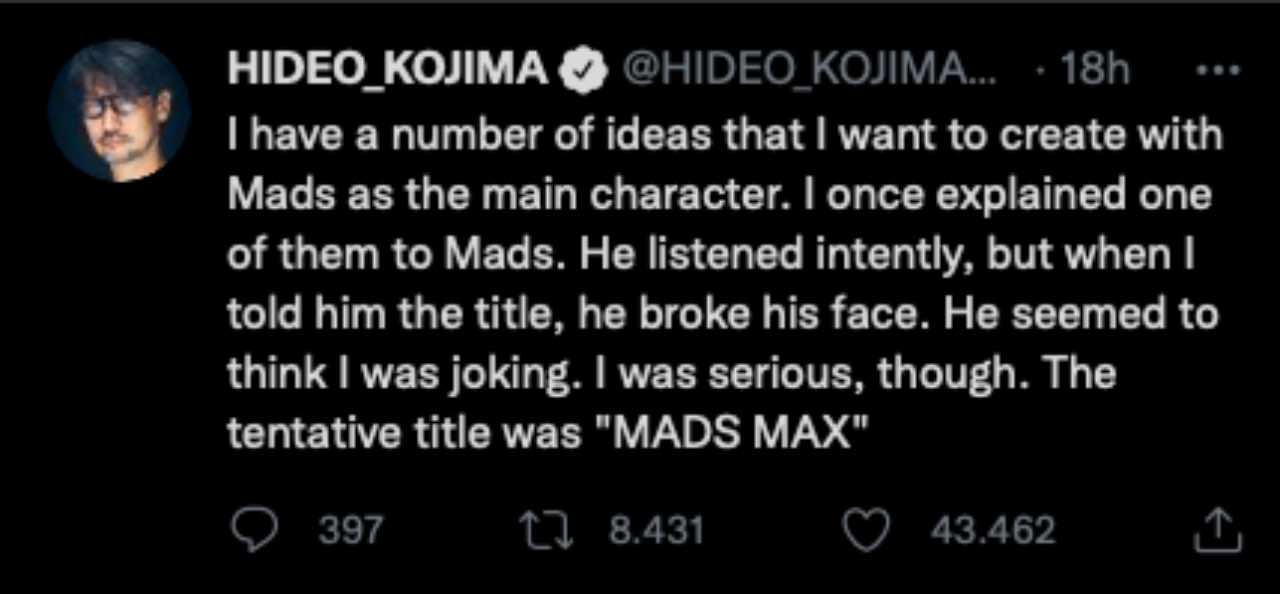Screen dimensions: 1280x594
Task: Click the tweet's first line of text
Action: click(x=725, y=135)
